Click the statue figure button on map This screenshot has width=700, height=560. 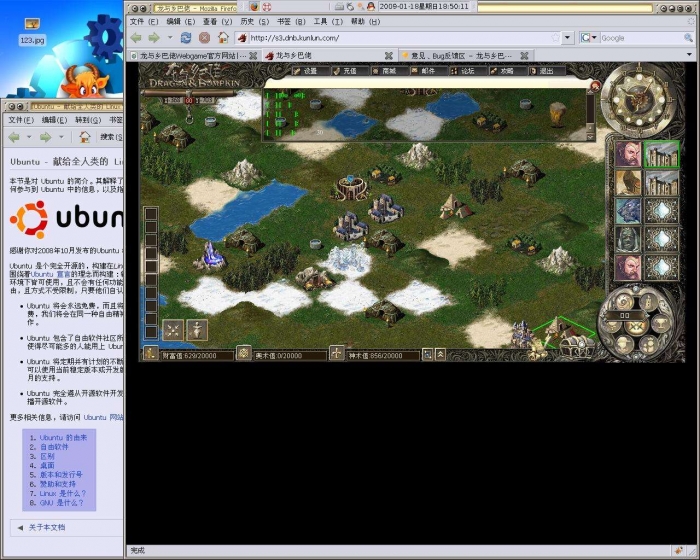click(x=197, y=330)
